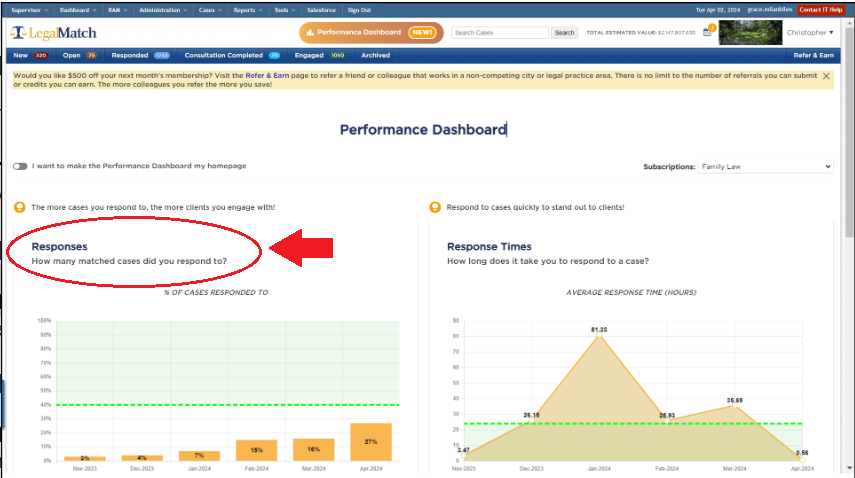This screenshot has height=478, width=855.
Task: Click the Performance Dashboard NEW button
Action: pyautogui.click(x=367, y=32)
